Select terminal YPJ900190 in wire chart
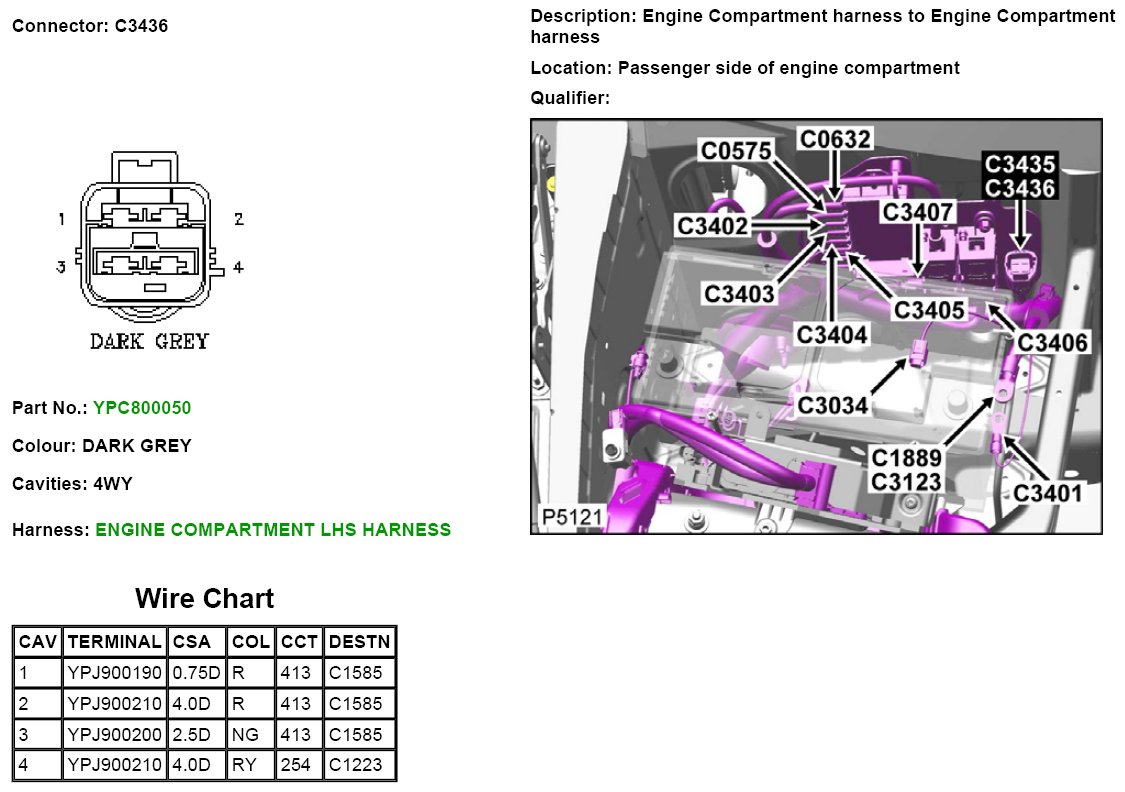 coord(115,673)
